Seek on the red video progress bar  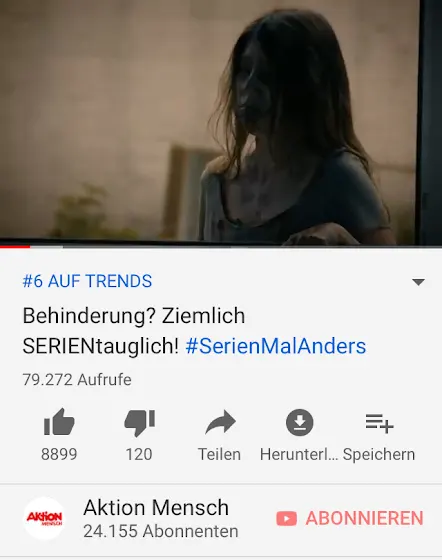pos(221,246)
